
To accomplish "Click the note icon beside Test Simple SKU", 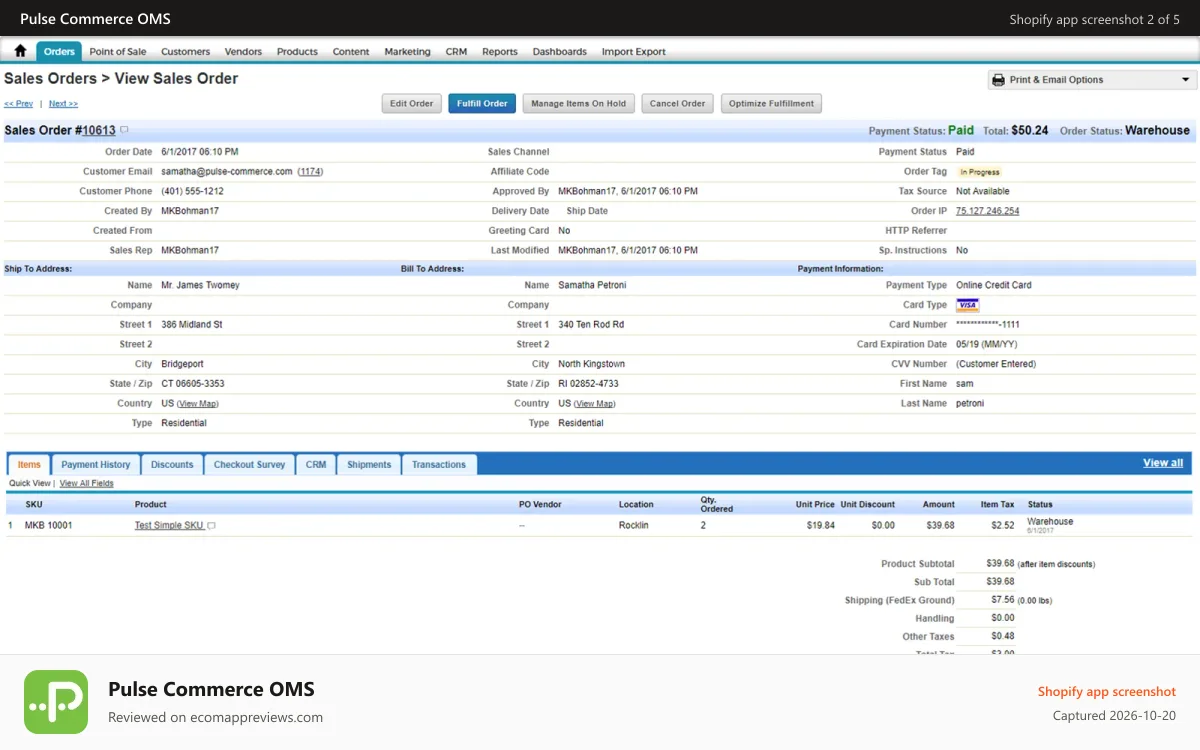I will point(211,525).
